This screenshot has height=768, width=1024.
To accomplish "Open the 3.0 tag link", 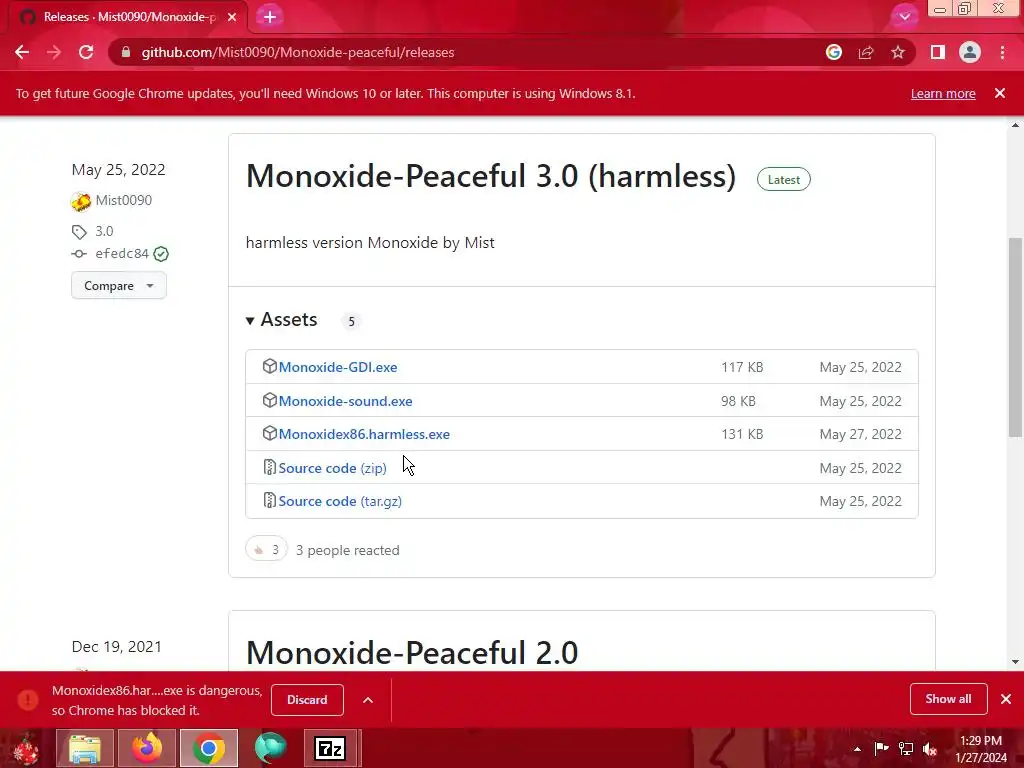I will pos(104,231).
